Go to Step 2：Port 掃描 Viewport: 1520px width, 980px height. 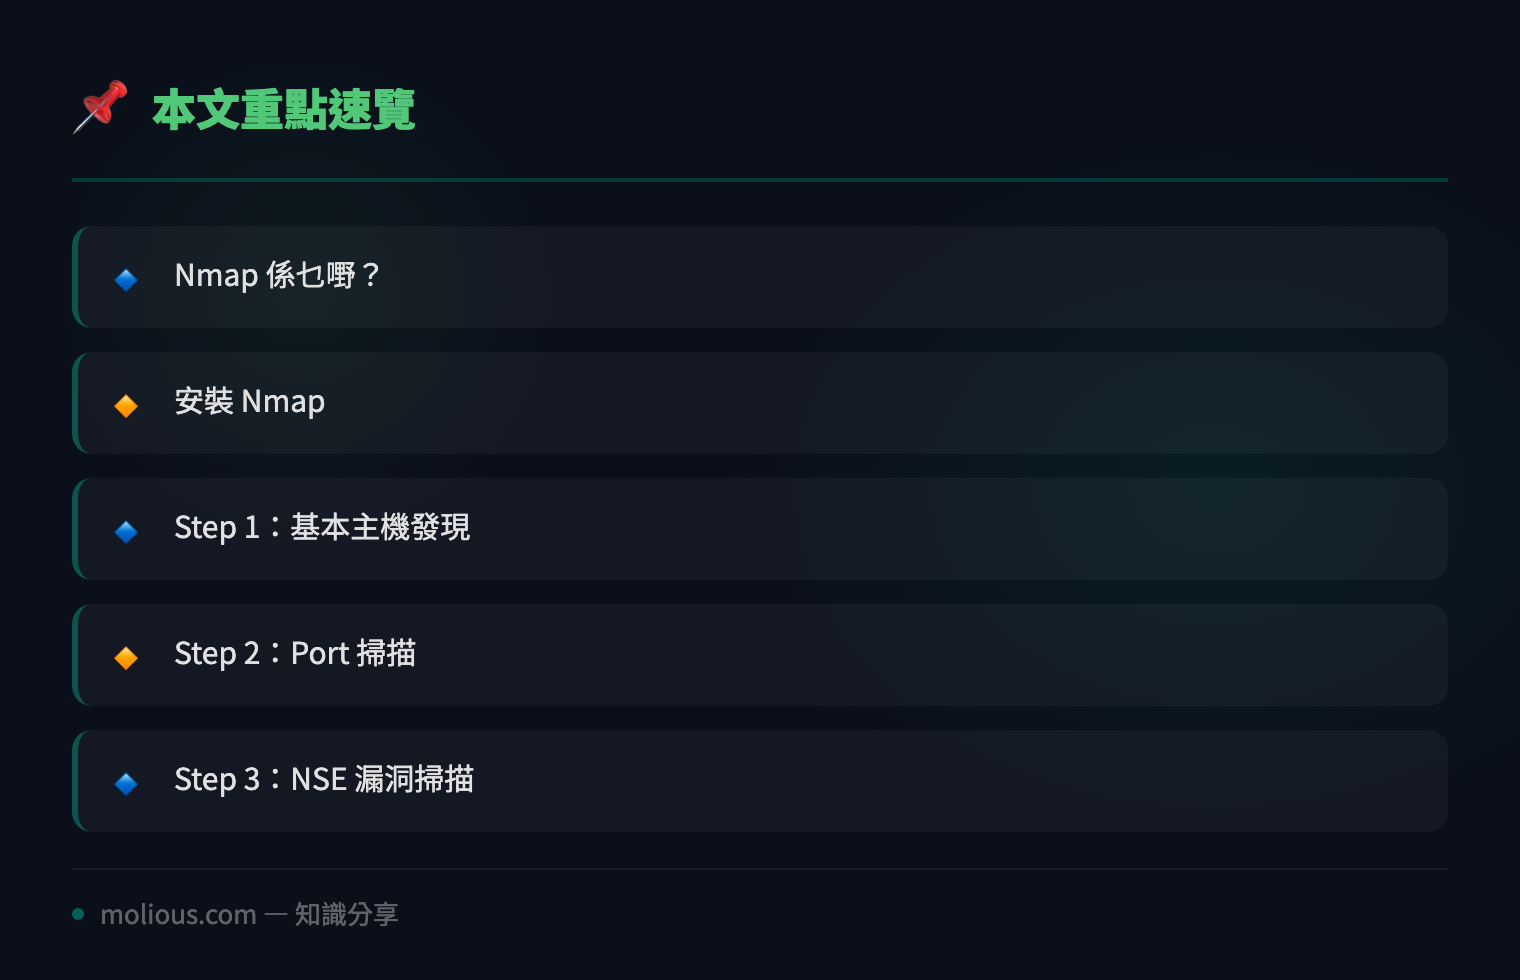click(295, 653)
